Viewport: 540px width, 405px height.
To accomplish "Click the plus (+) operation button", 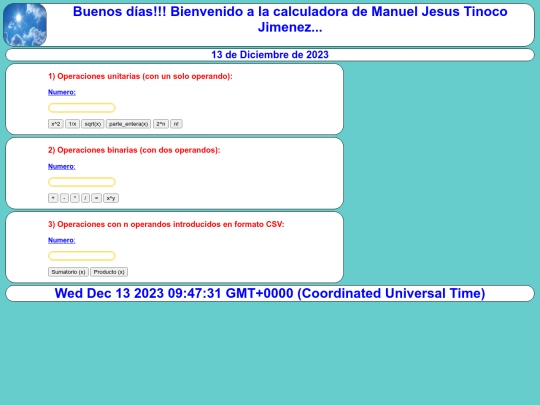I will click(x=53, y=198).
